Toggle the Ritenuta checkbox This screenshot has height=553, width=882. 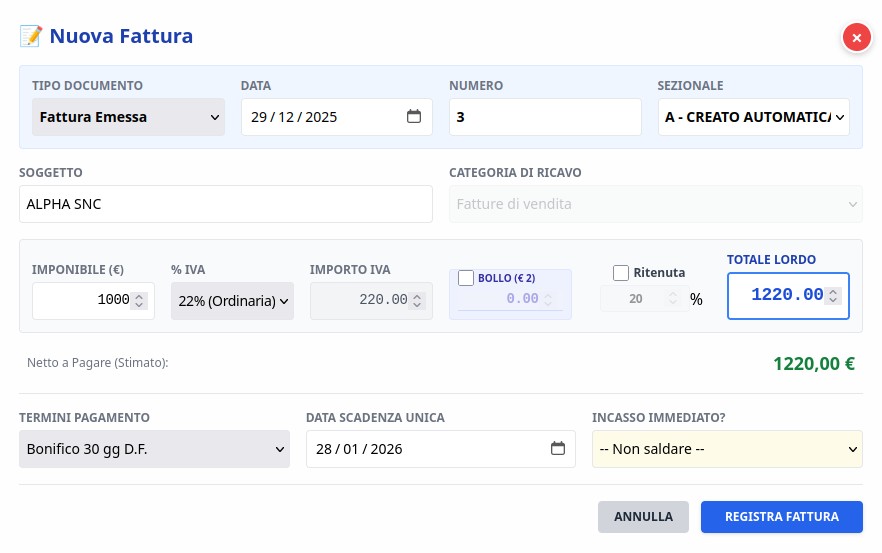(x=621, y=272)
